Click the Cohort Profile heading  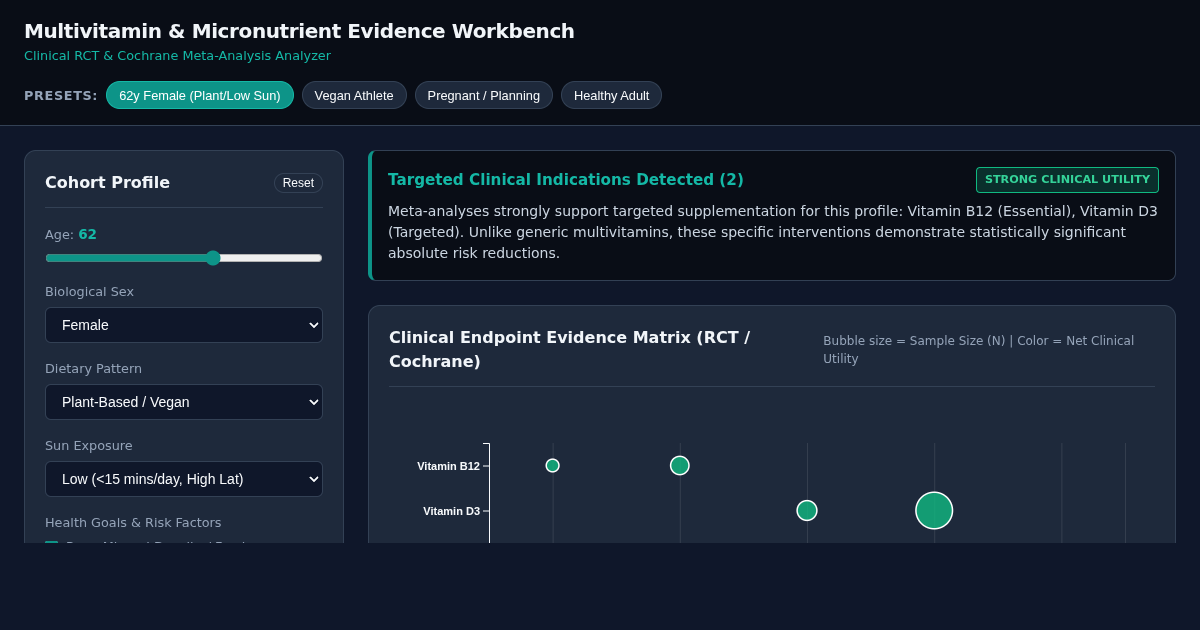(107, 183)
